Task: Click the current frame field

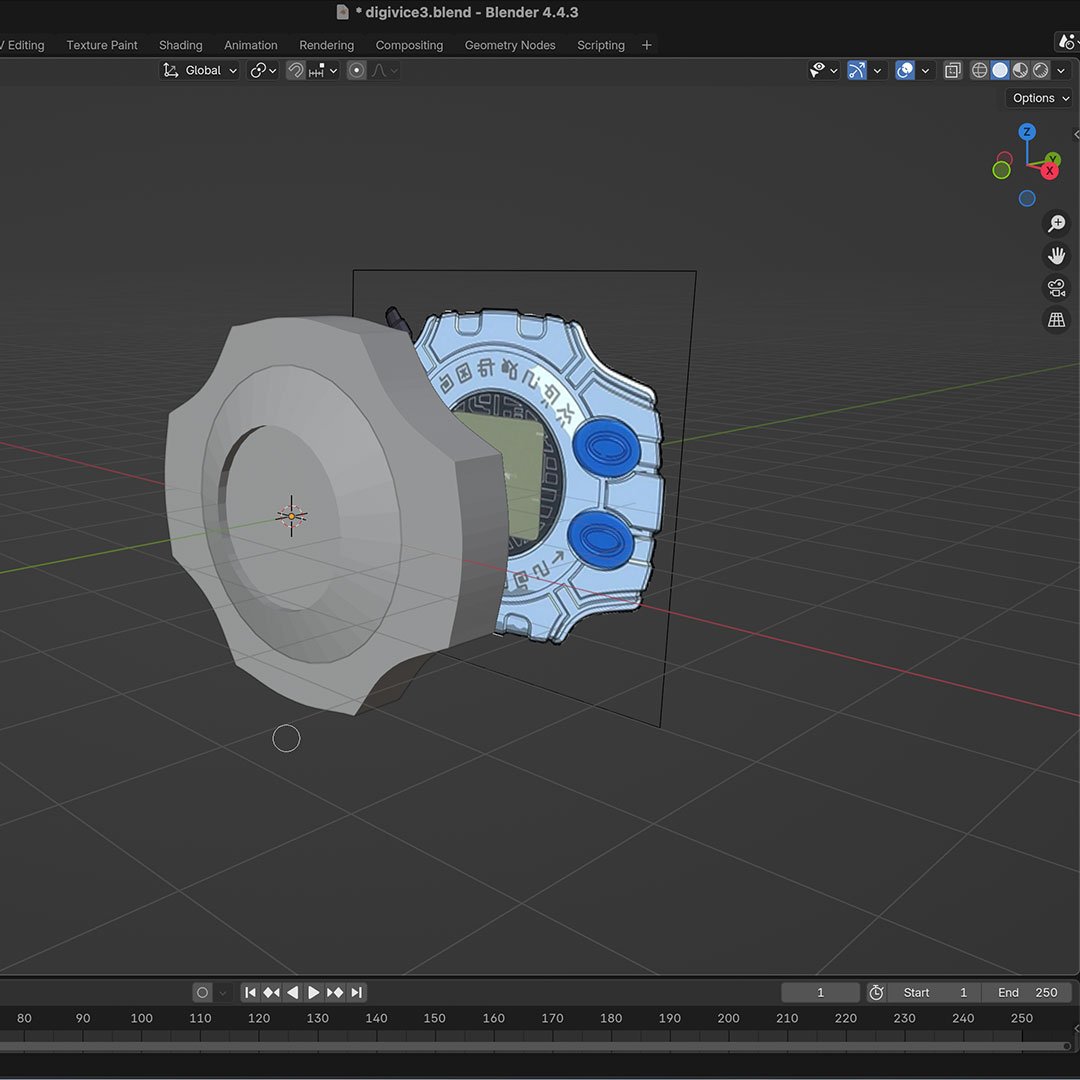Action: [x=820, y=993]
